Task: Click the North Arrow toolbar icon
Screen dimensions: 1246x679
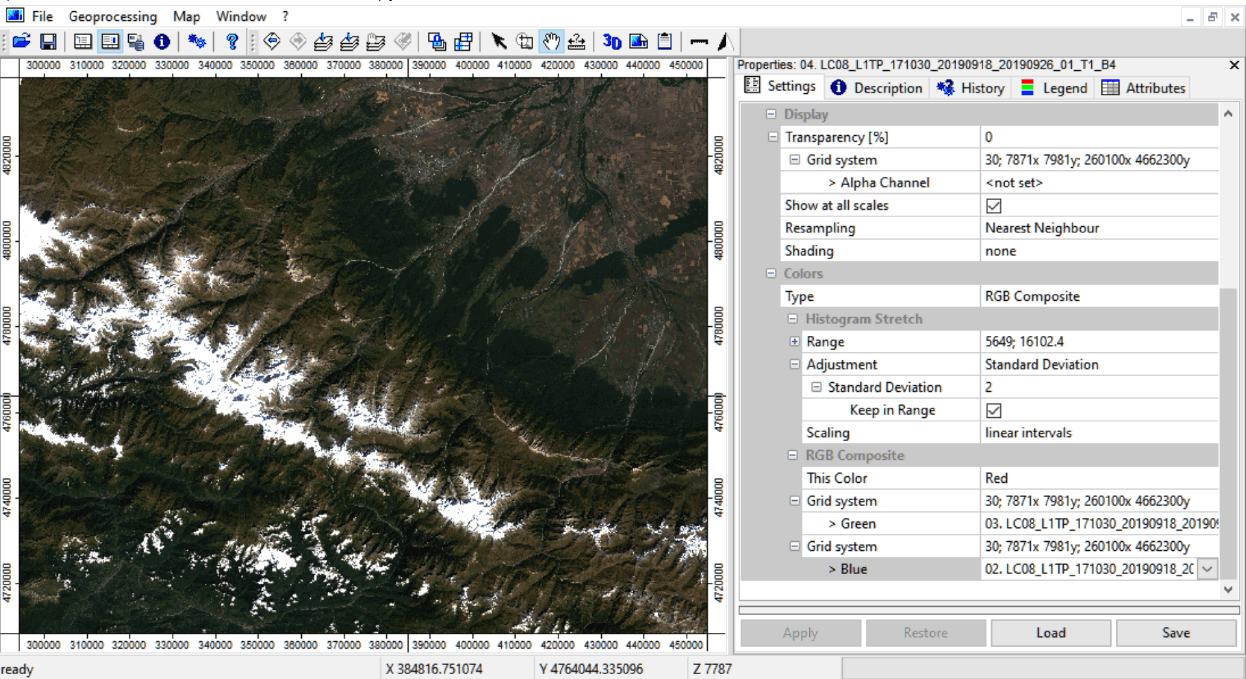Action: (725, 42)
